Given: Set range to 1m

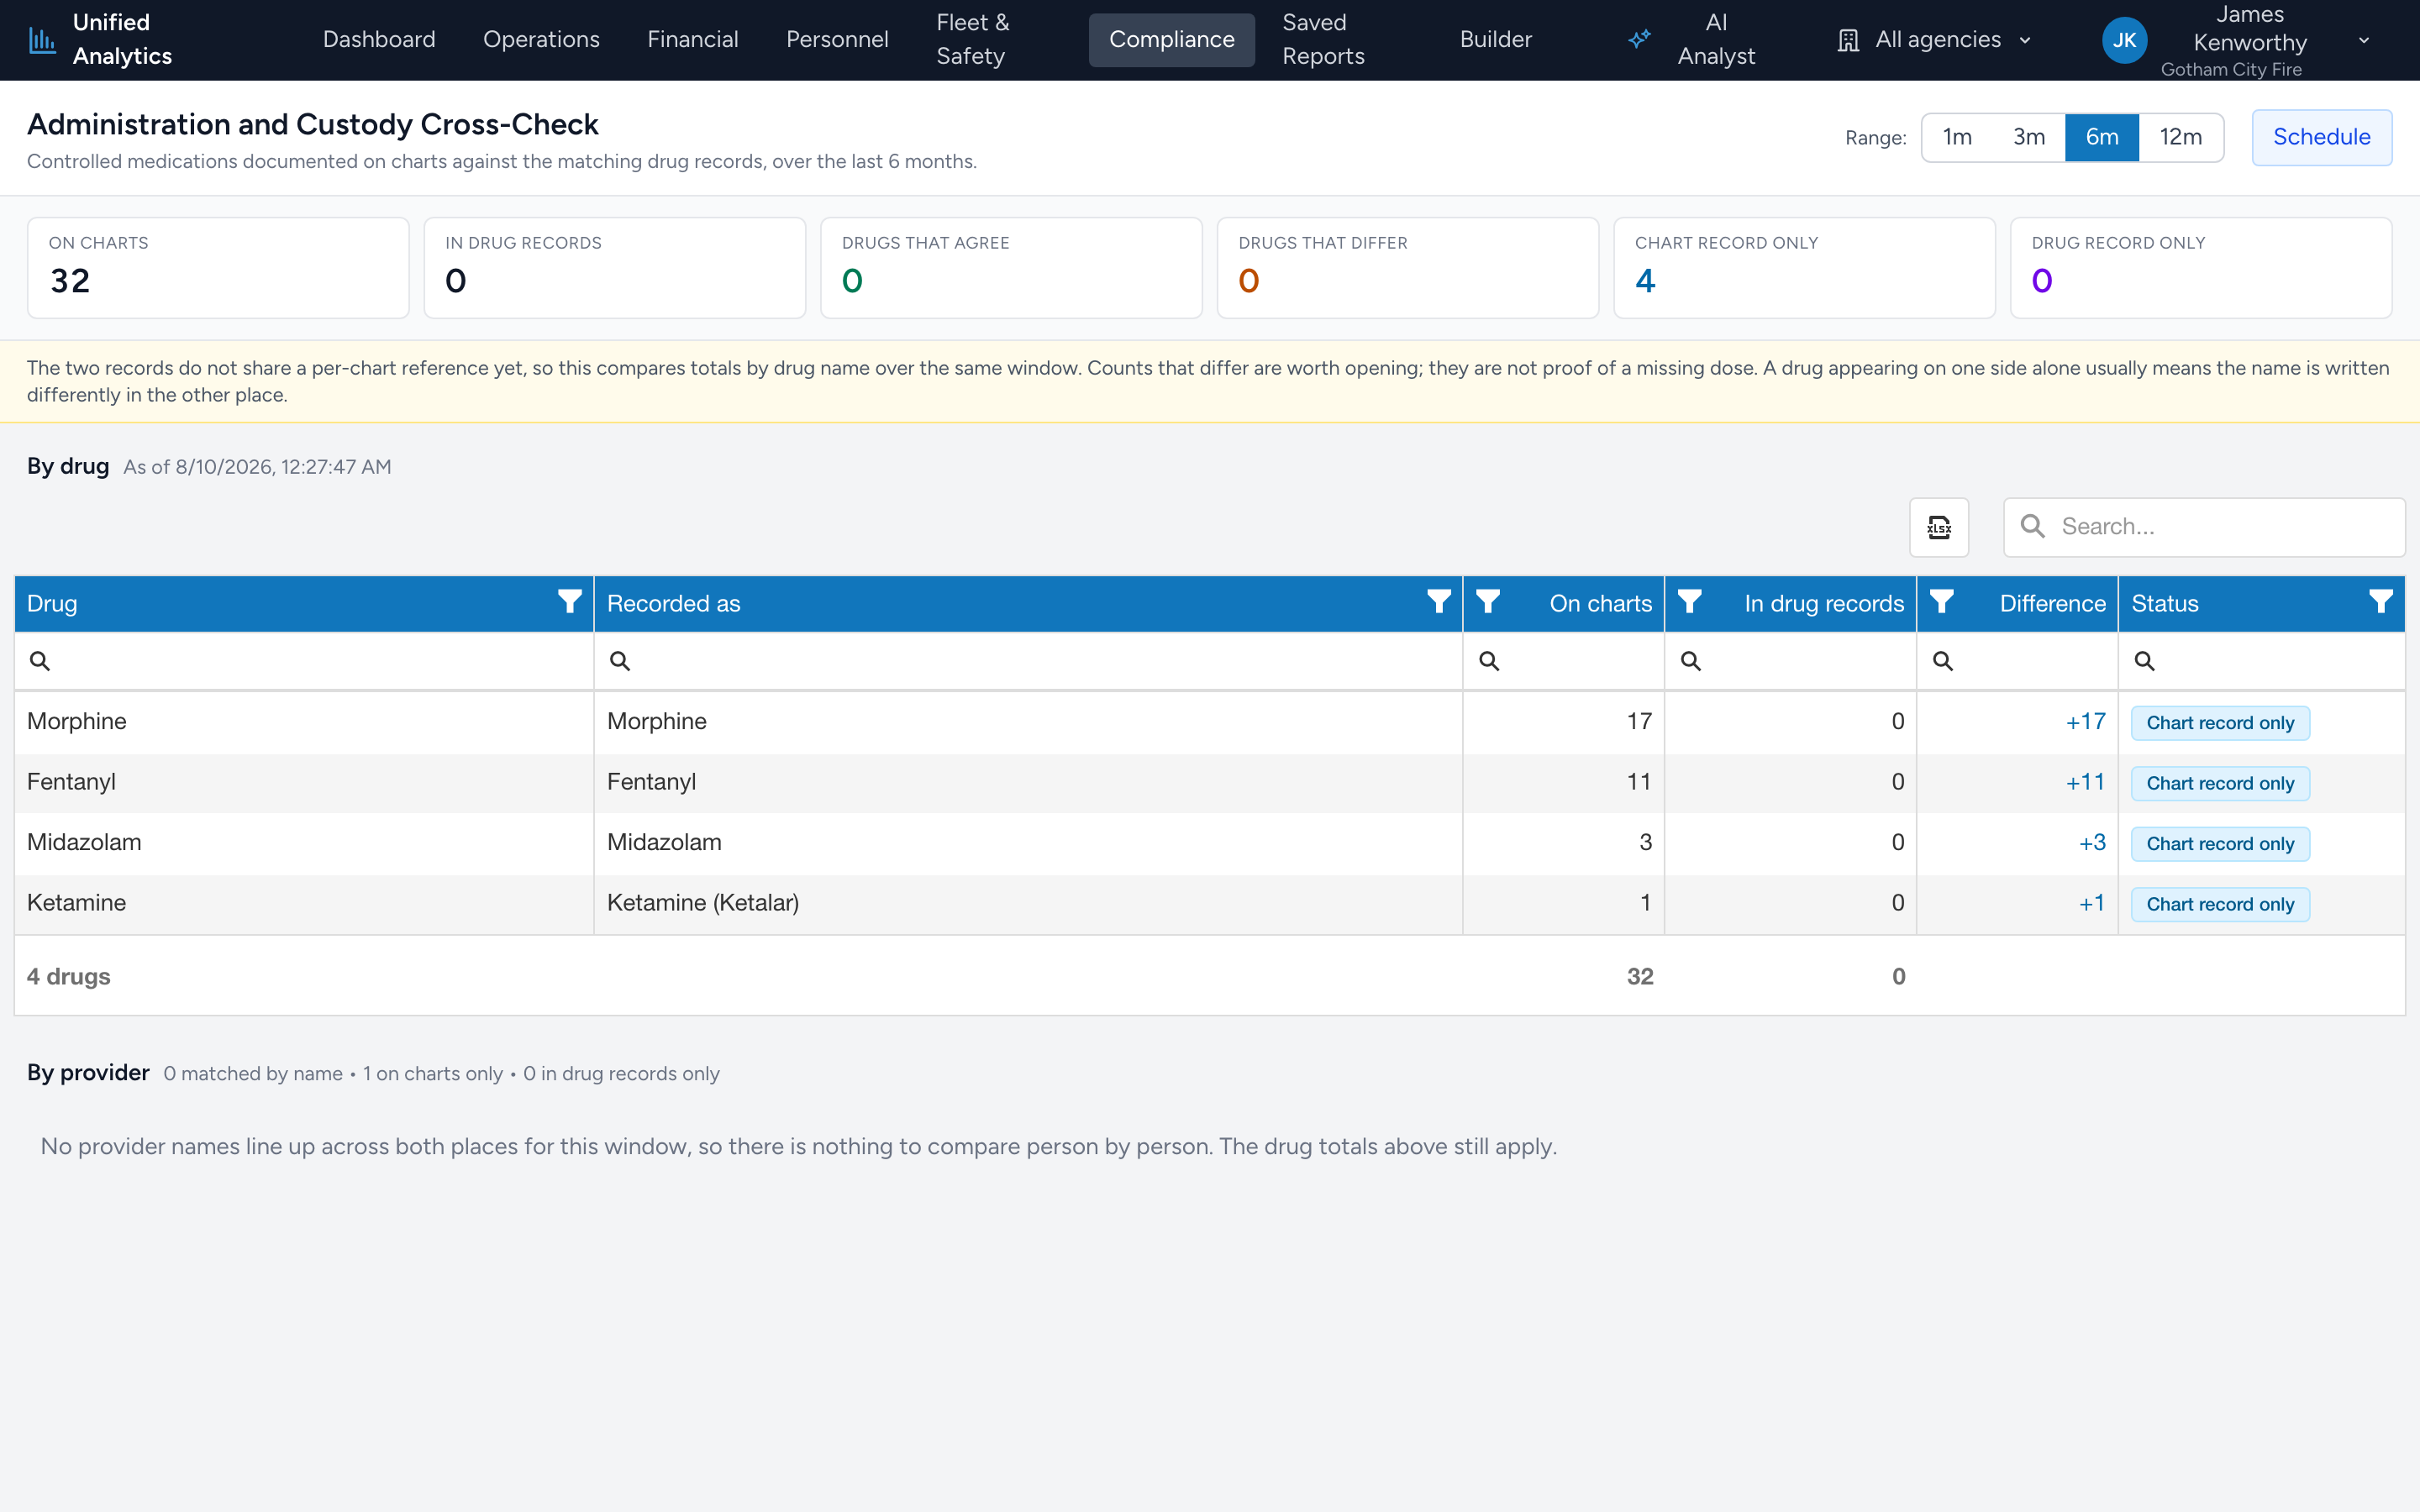Looking at the screenshot, I should [1957, 137].
